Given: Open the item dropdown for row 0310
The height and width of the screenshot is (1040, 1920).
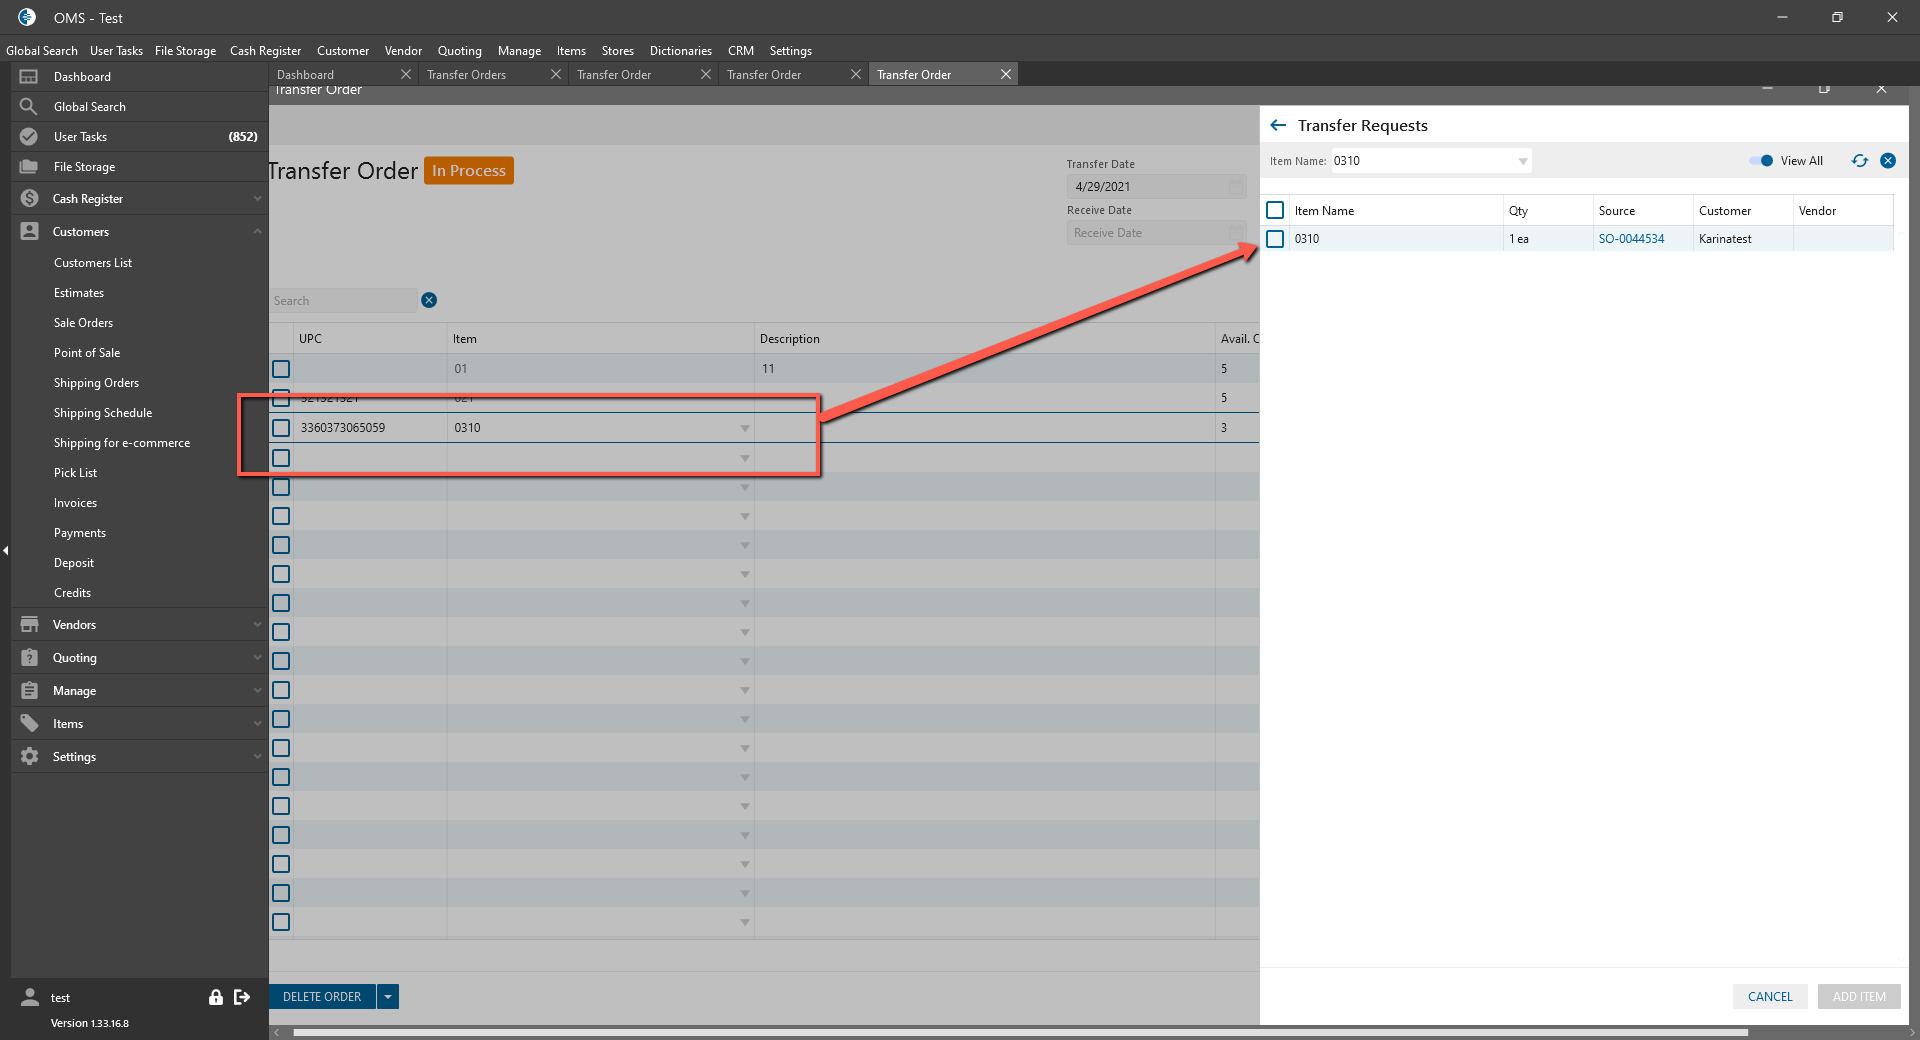Looking at the screenshot, I should tap(744, 428).
